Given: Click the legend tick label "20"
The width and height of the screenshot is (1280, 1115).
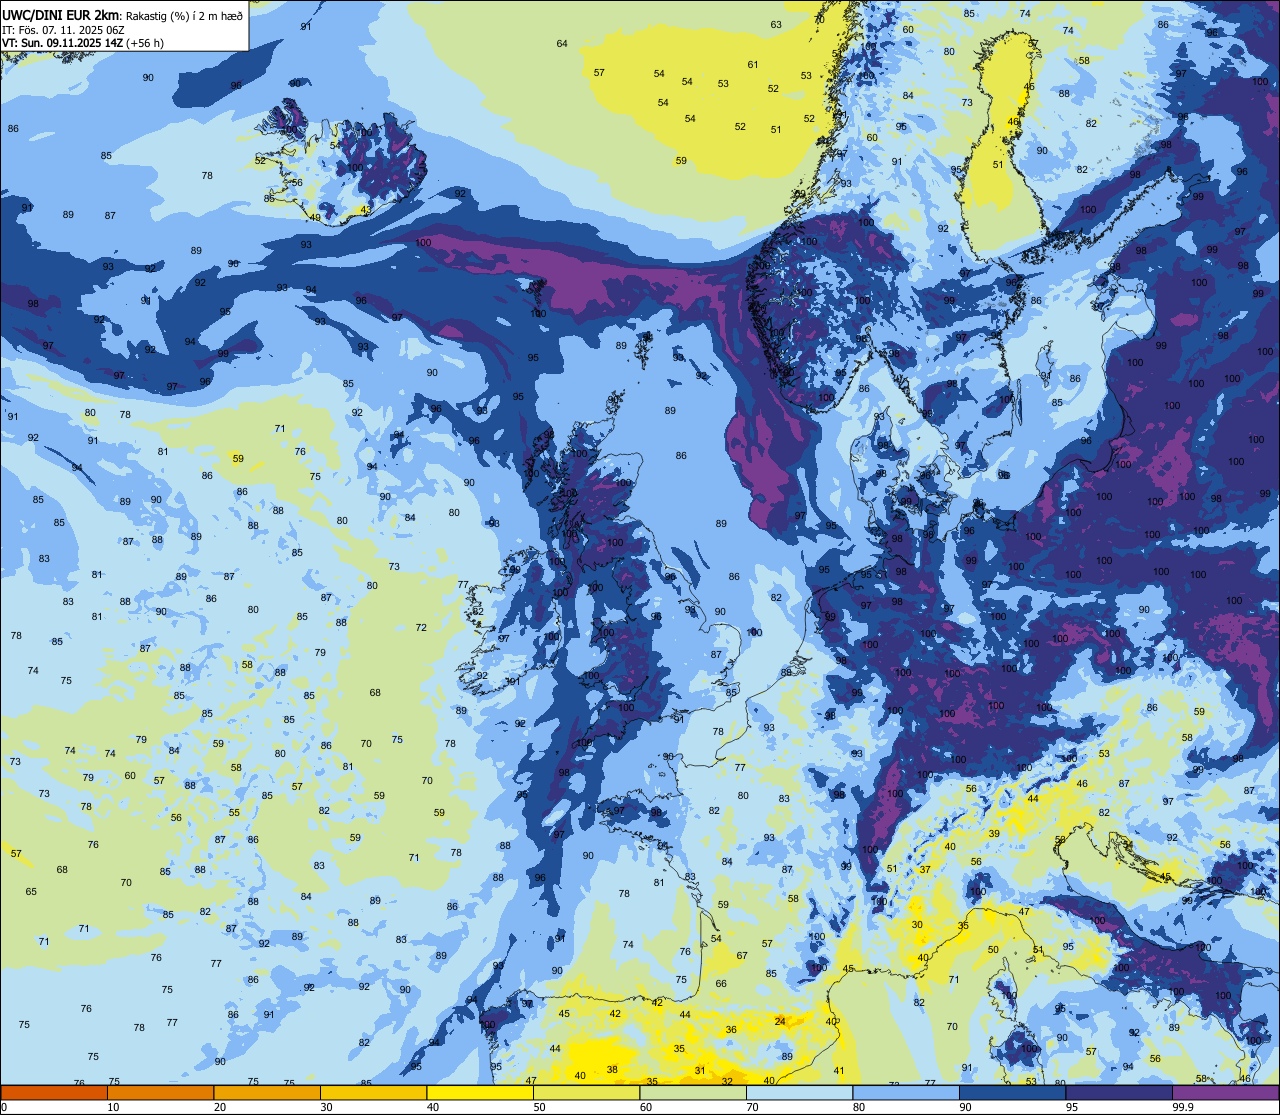Looking at the screenshot, I should (x=219, y=1107).
